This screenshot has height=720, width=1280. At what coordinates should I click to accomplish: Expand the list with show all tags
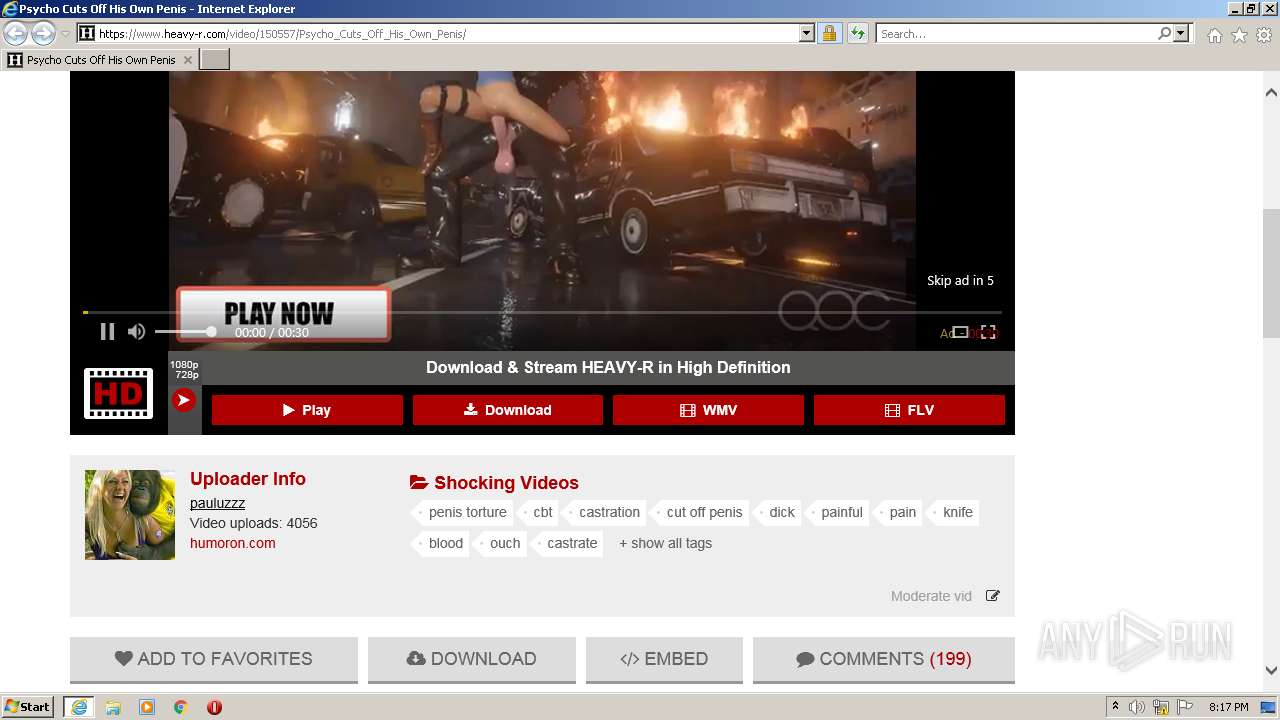tap(666, 543)
